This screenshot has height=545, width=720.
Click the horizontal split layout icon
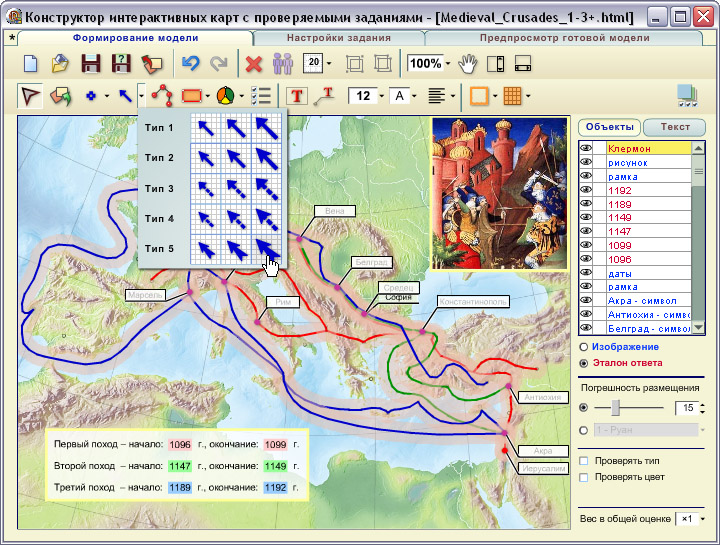point(523,63)
